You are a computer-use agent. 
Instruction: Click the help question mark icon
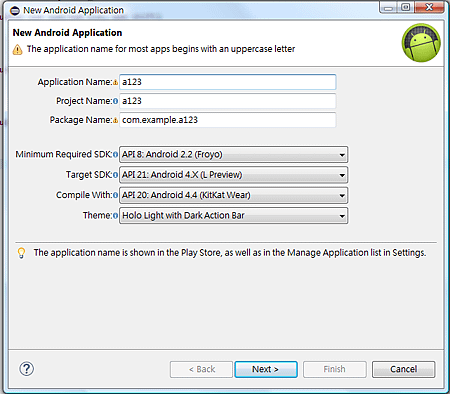(x=26, y=369)
